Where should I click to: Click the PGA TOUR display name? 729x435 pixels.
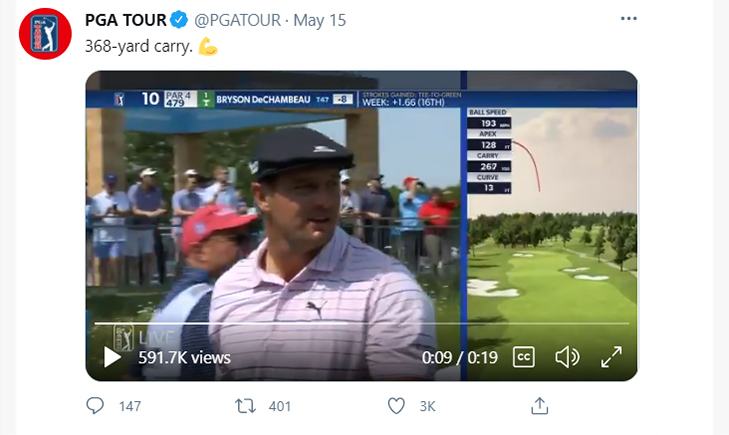tap(126, 20)
